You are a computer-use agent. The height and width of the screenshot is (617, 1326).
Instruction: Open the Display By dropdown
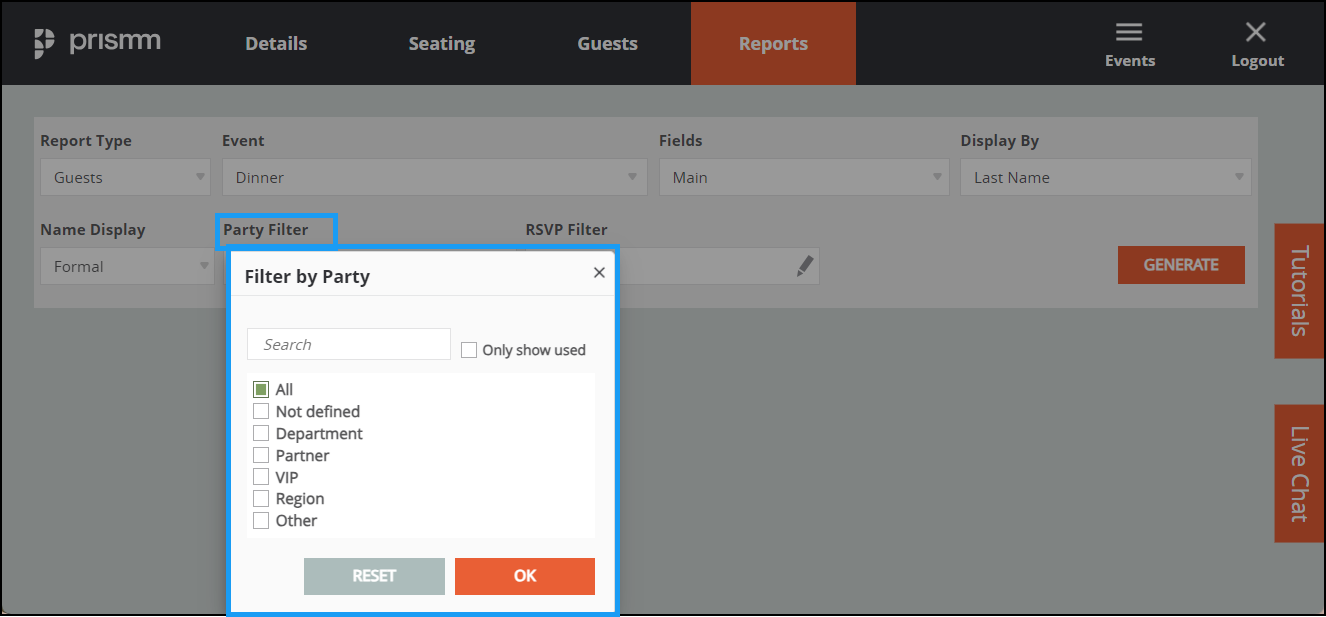pyautogui.click(x=1105, y=177)
